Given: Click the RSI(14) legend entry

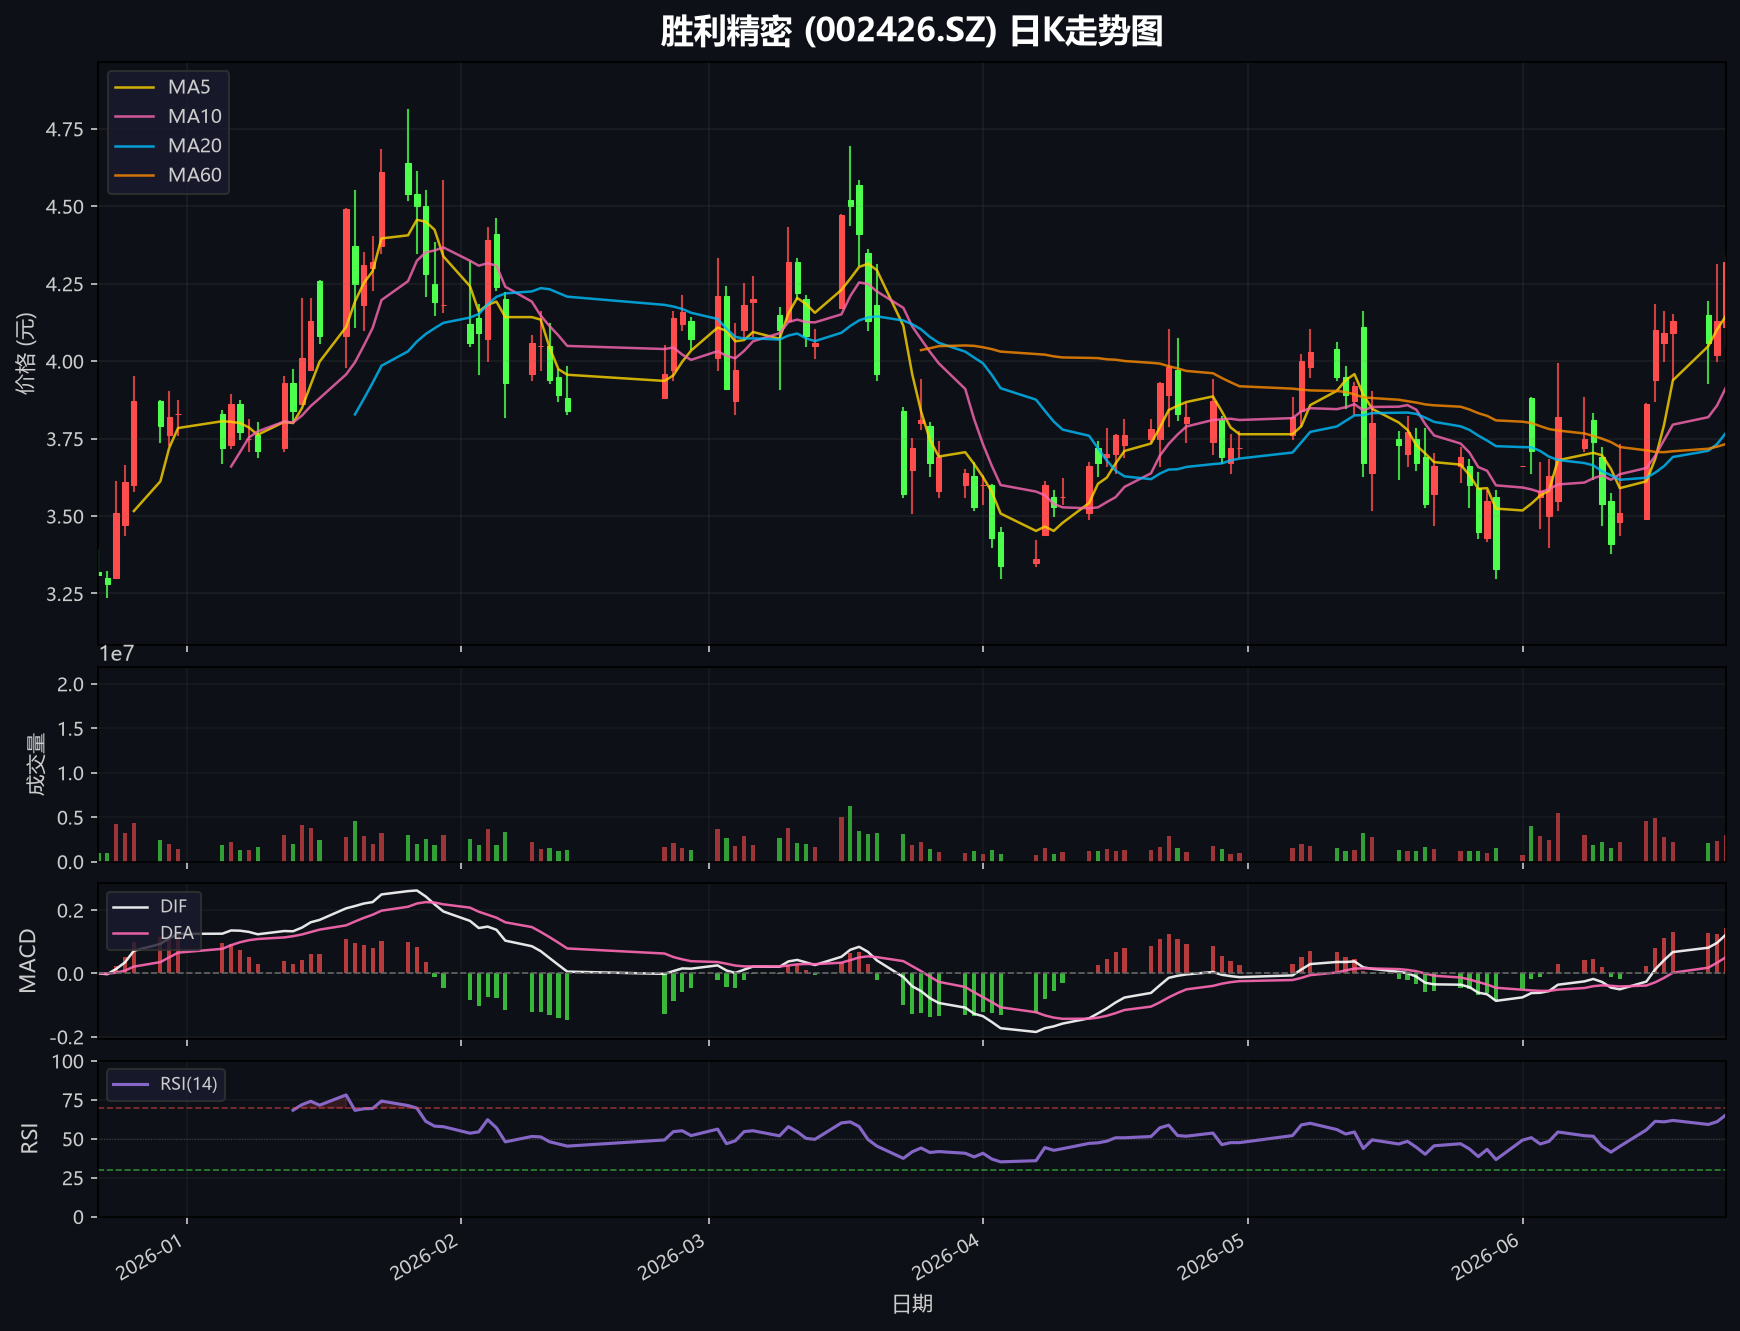Looking at the screenshot, I should pyautogui.click(x=165, y=1084).
